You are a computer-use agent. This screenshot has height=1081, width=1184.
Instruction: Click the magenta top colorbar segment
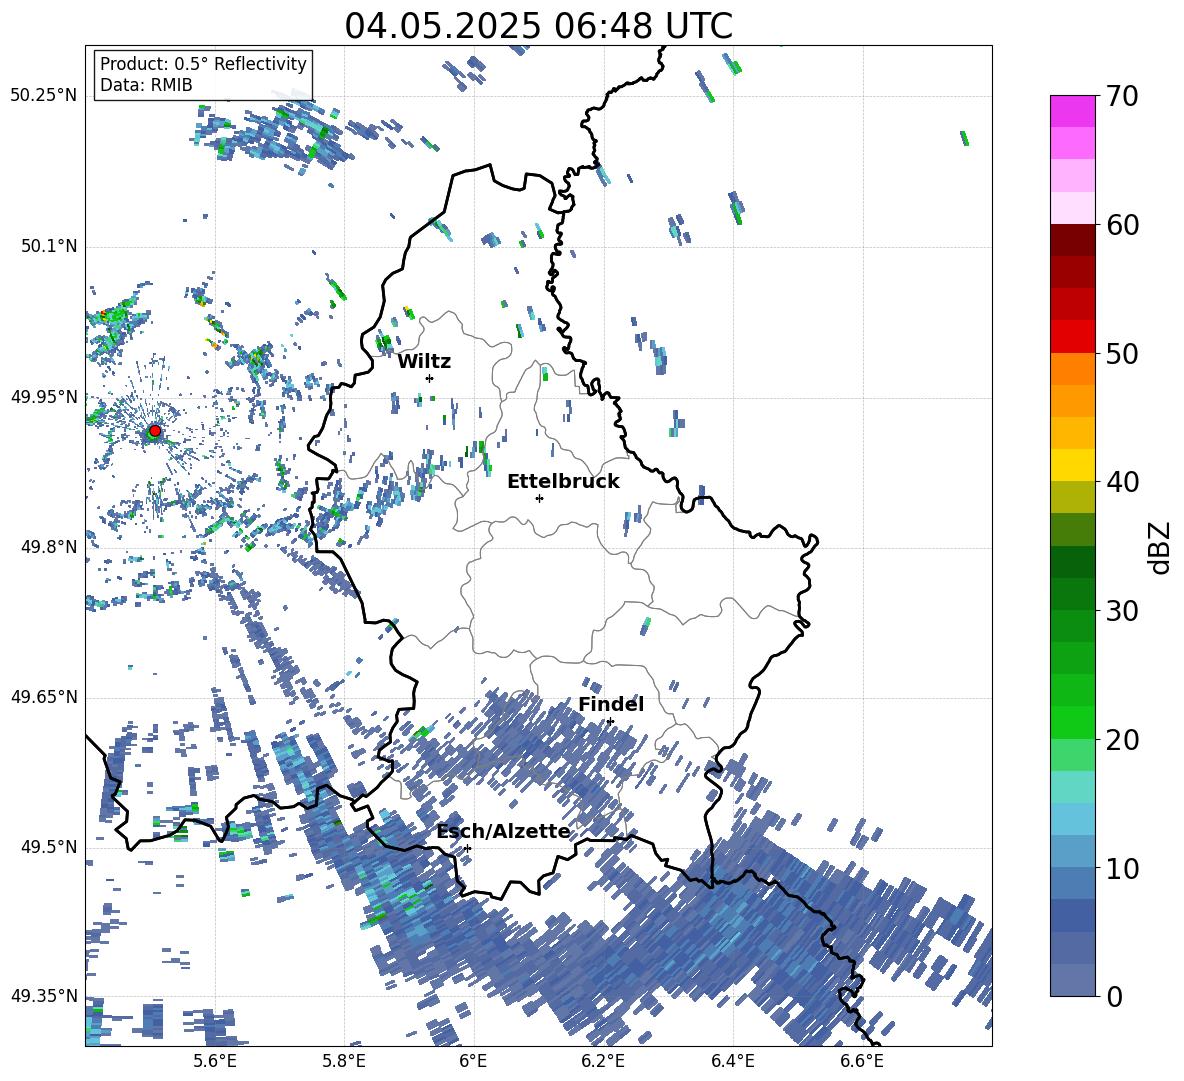pyautogui.click(x=1072, y=111)
